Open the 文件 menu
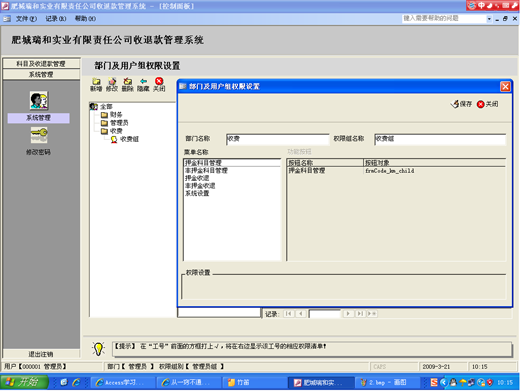Screen dimensions: 520x391 pyautogui.click(x=26, y=19)
